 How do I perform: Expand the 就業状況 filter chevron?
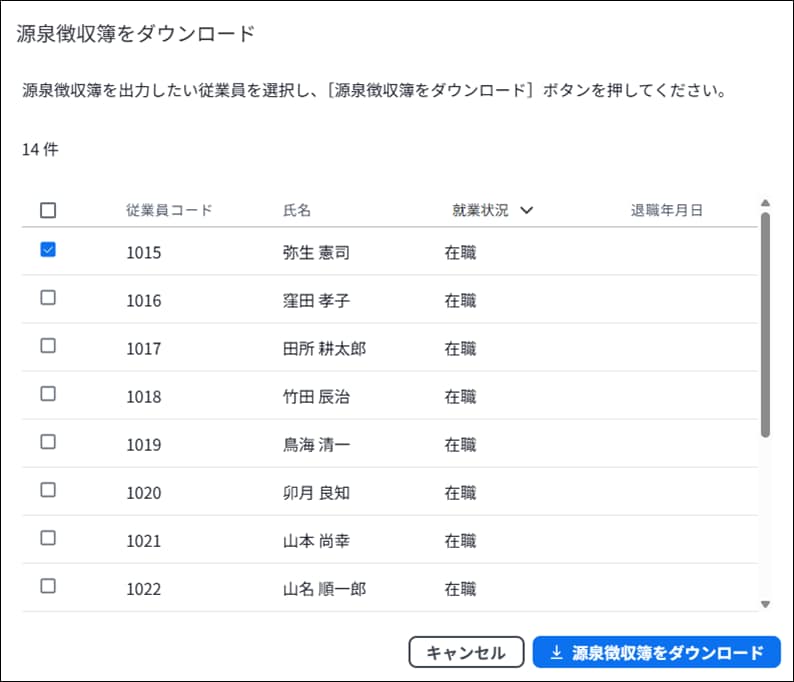[x=527, y=211]
